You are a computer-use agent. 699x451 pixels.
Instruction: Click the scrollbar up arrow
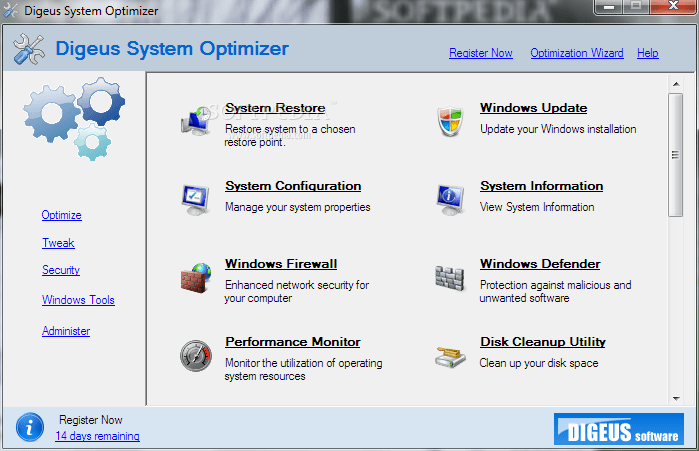click(676, 84)
